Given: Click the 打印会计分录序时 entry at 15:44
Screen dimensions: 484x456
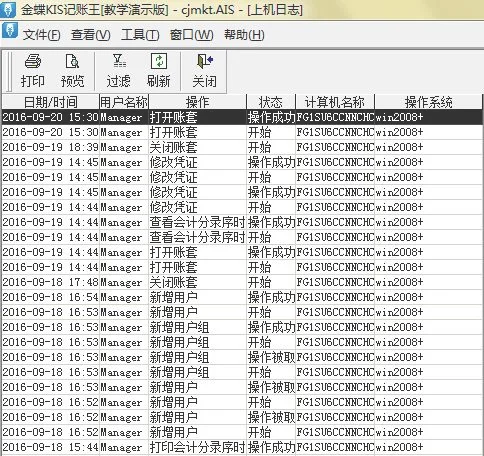Looking at the screenshot, I should coord(197,447).
